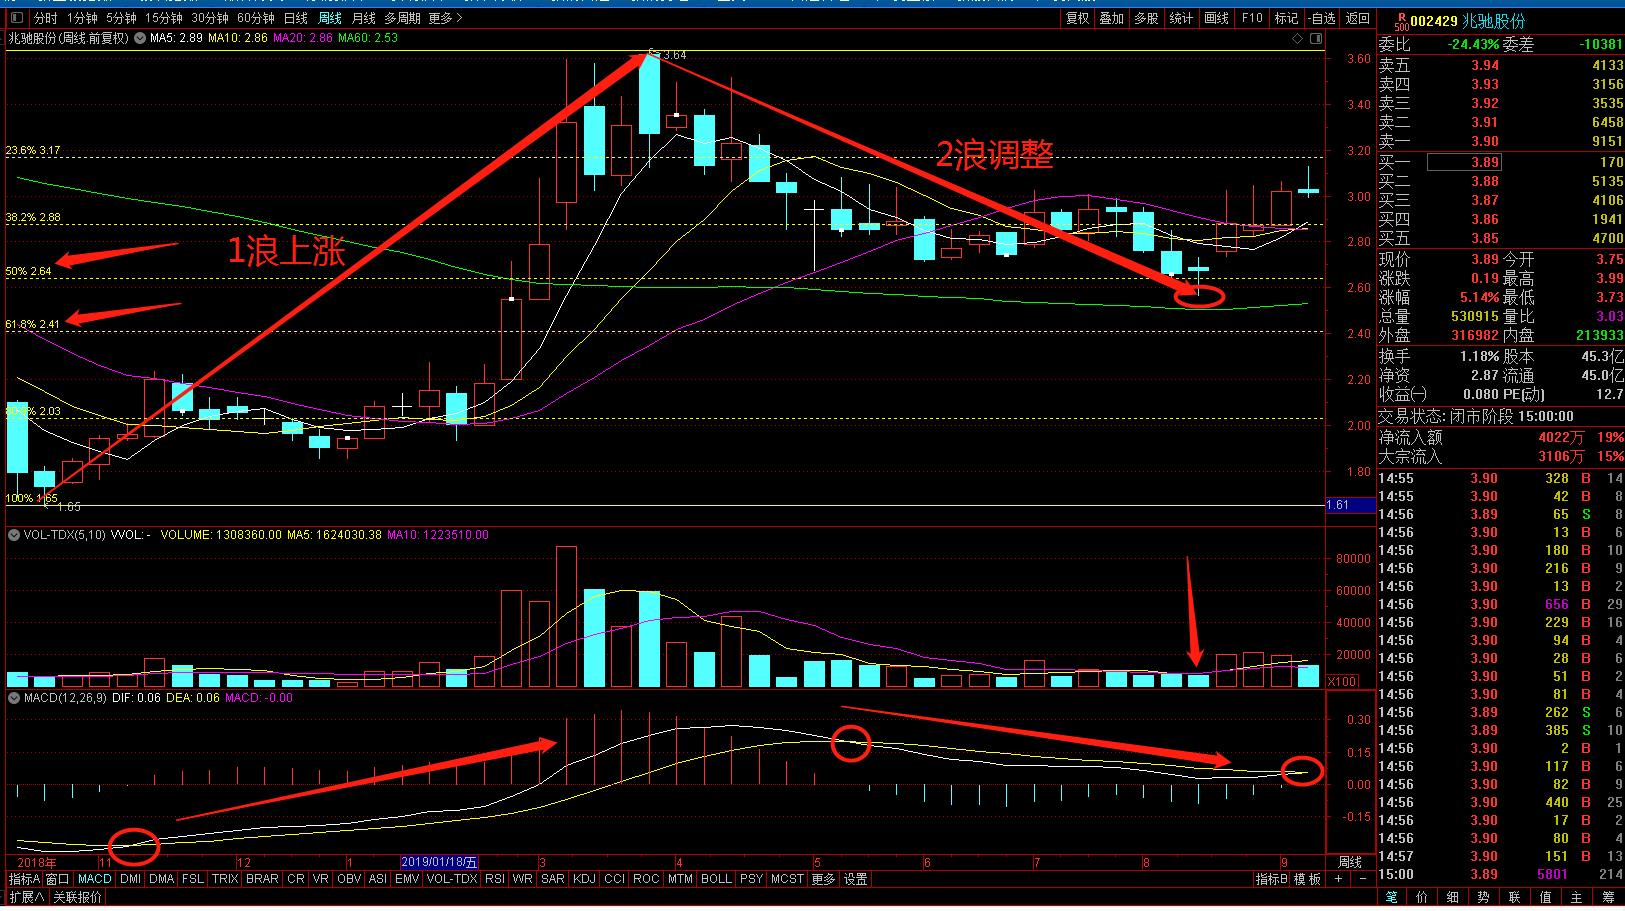
Task: Select the 筹 tab in quote panel
Action: [1608, 898]
